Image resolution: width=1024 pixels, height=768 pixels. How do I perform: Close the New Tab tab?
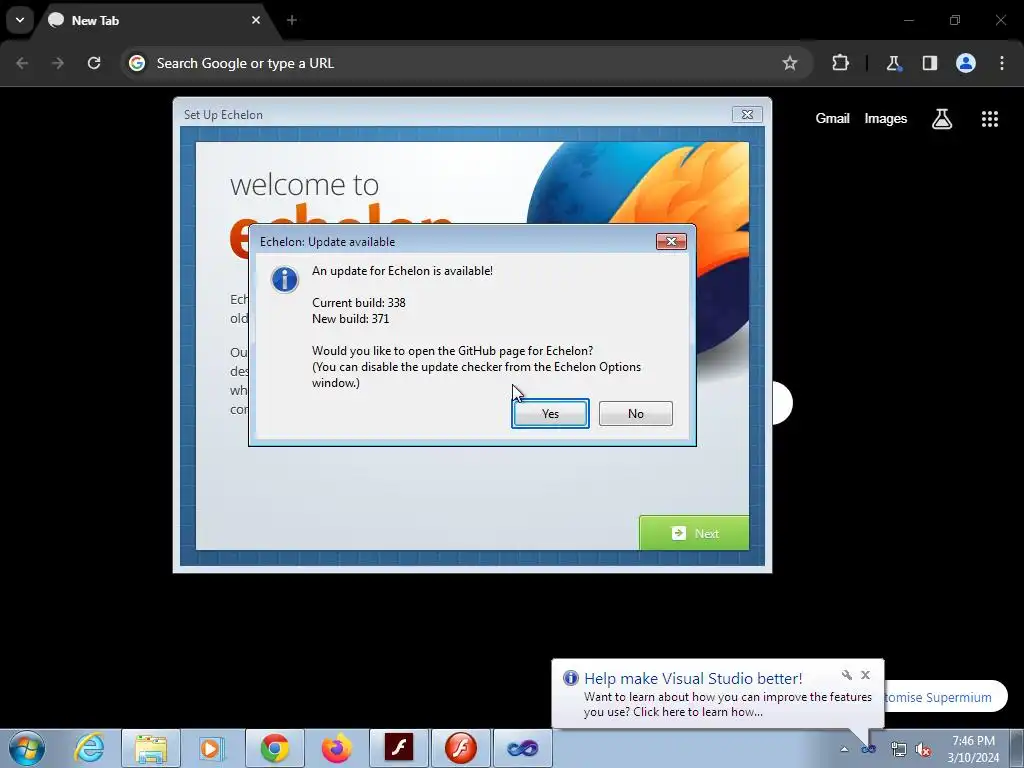256,20
